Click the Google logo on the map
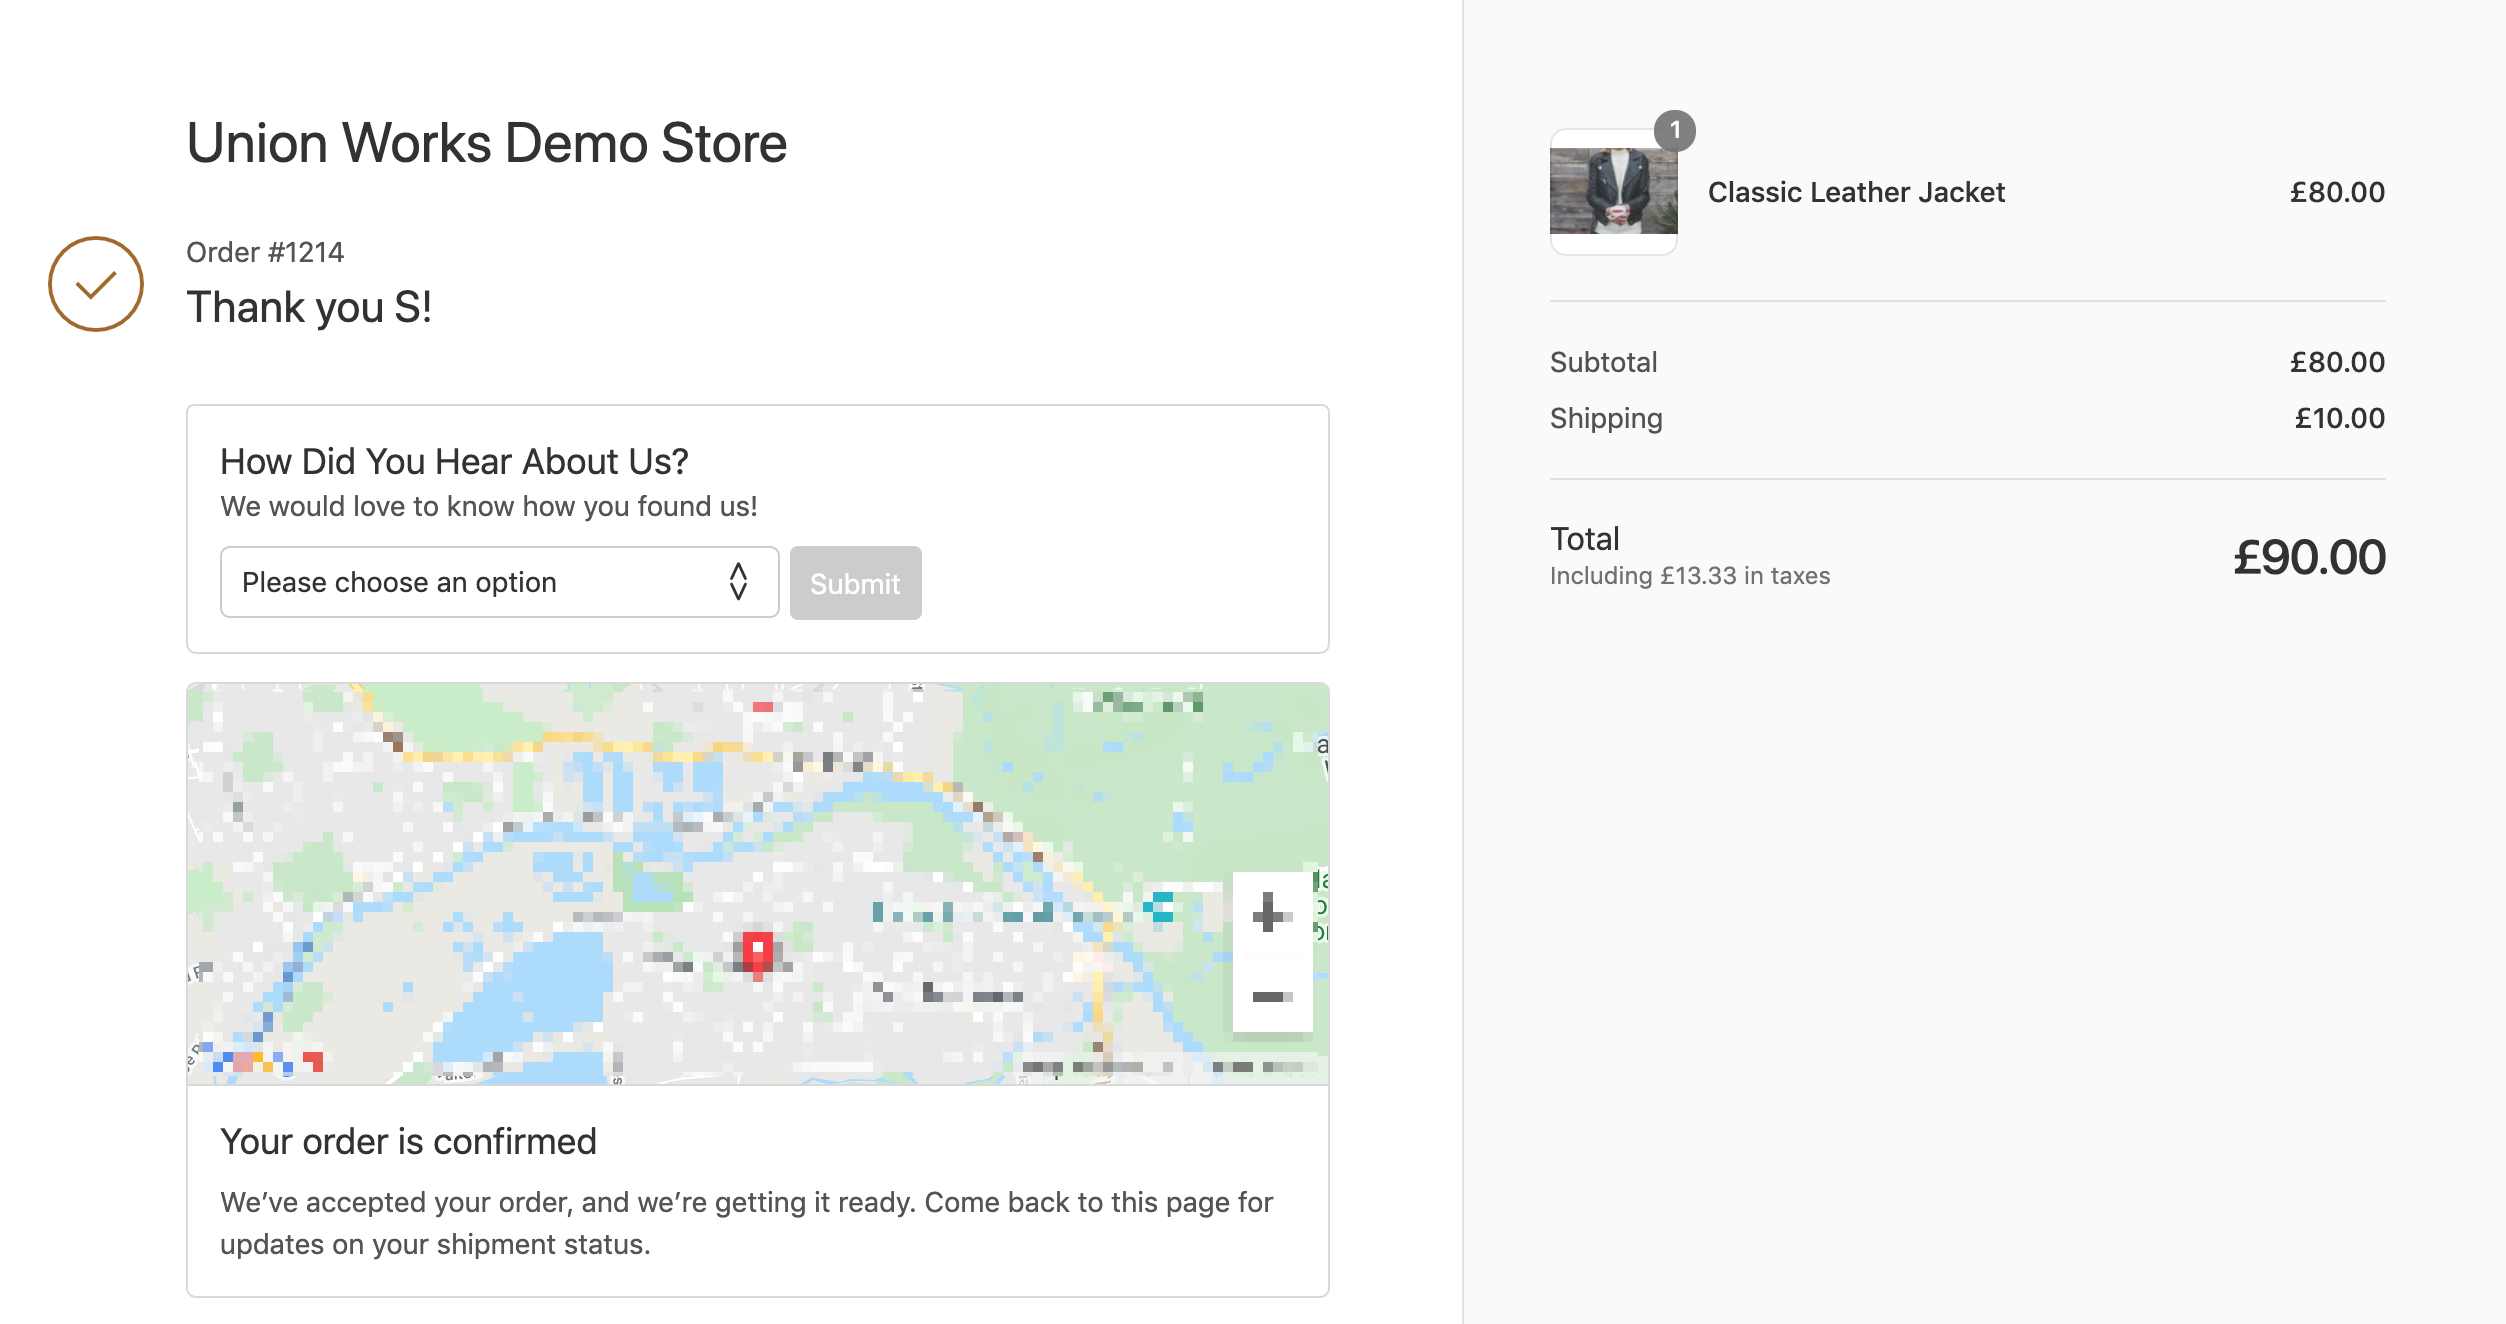2506x1324 pixels. [265, 1061]
